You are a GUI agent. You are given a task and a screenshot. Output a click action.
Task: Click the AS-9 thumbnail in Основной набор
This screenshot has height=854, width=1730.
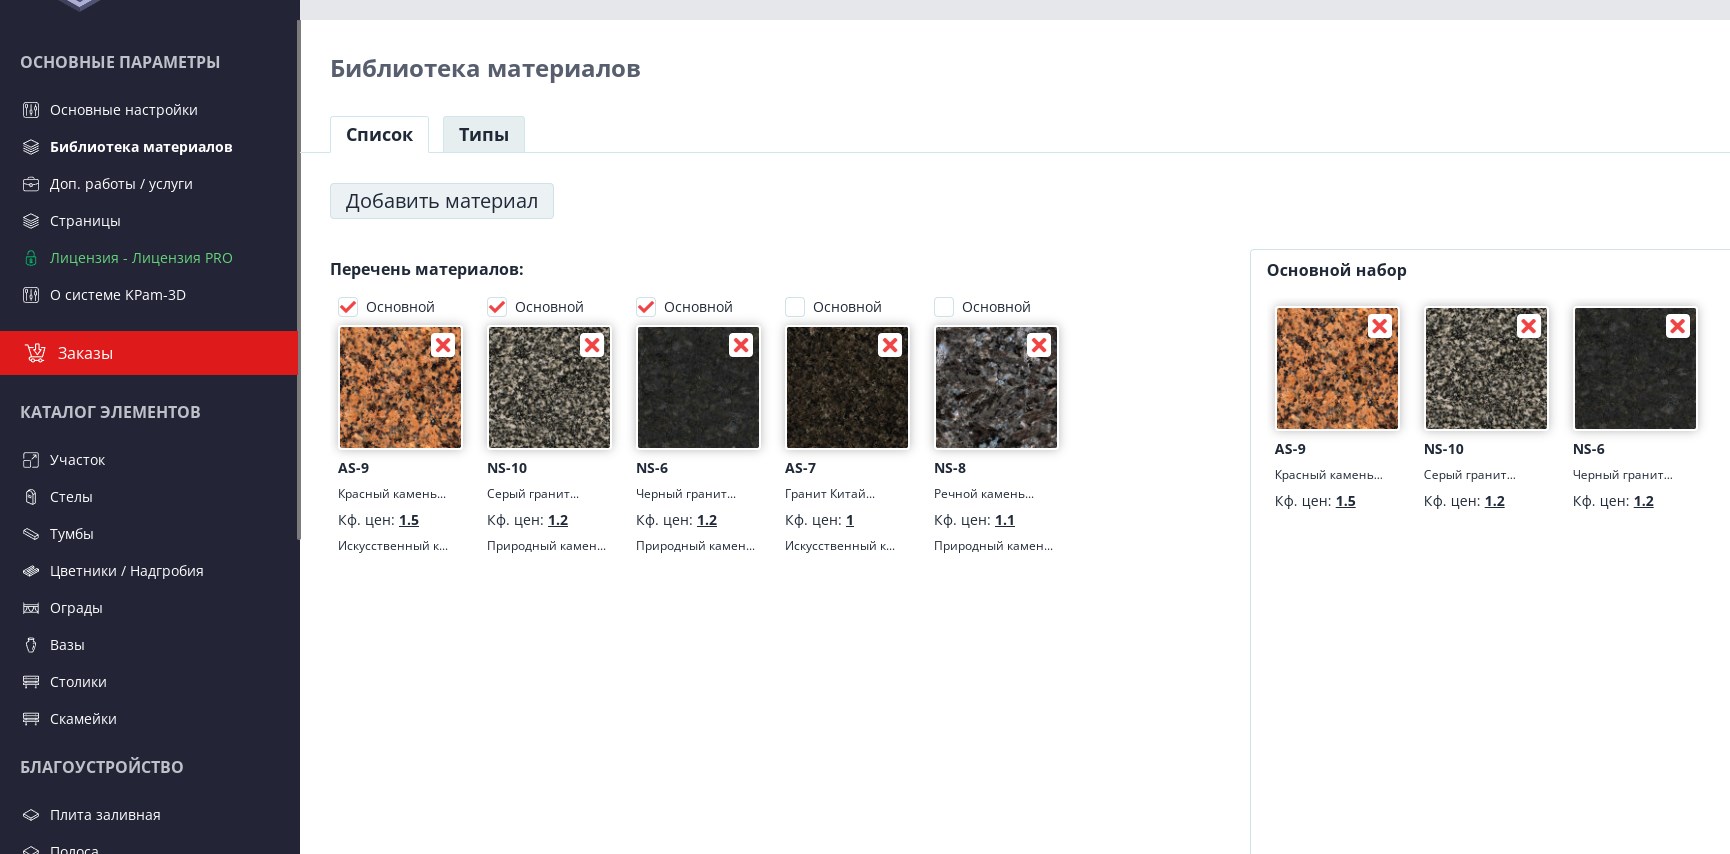coord(1337,368)
